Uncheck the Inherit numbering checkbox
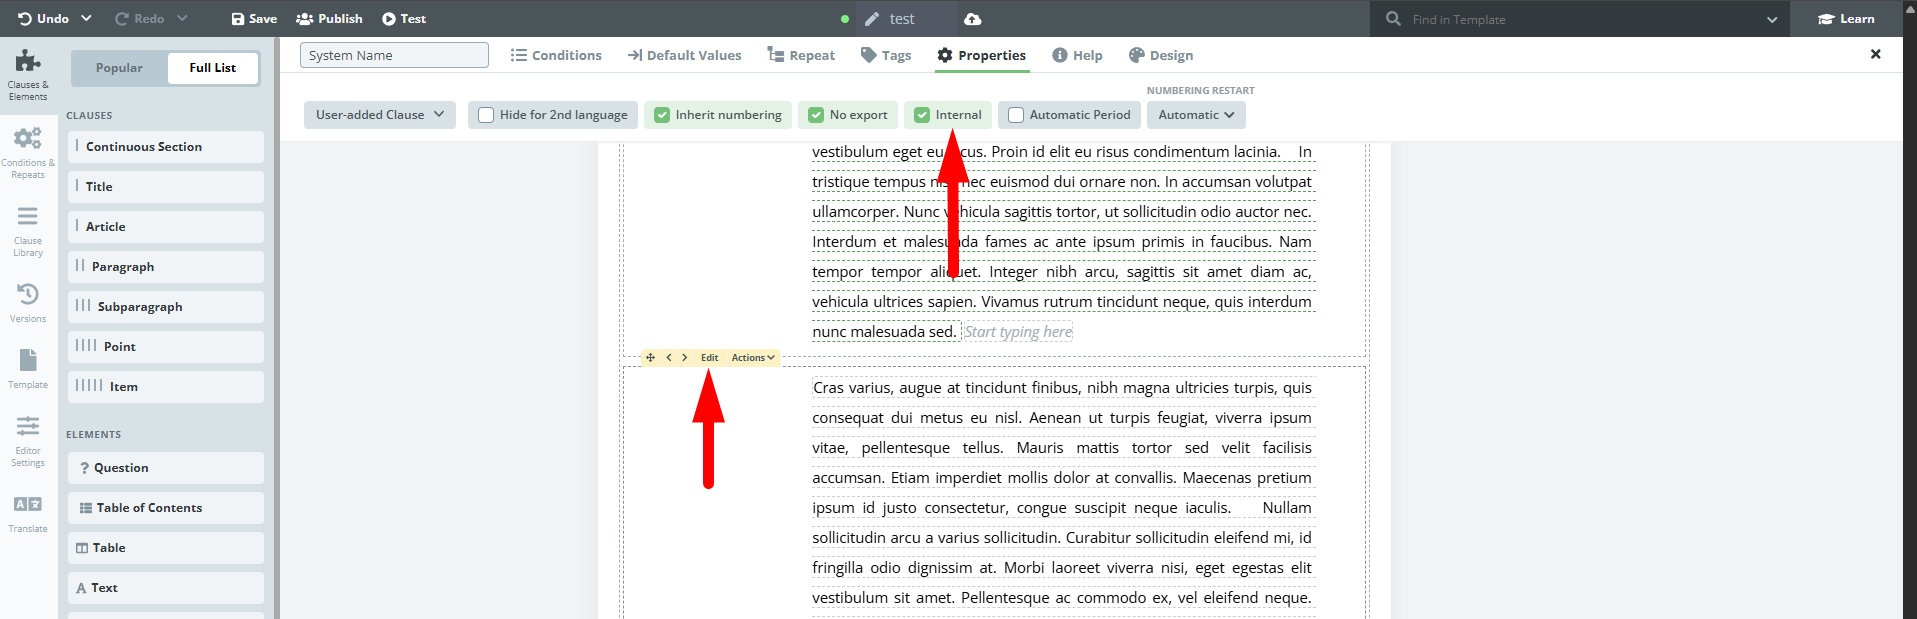This screenshot has width=1917, height=619. pos(662,115)
